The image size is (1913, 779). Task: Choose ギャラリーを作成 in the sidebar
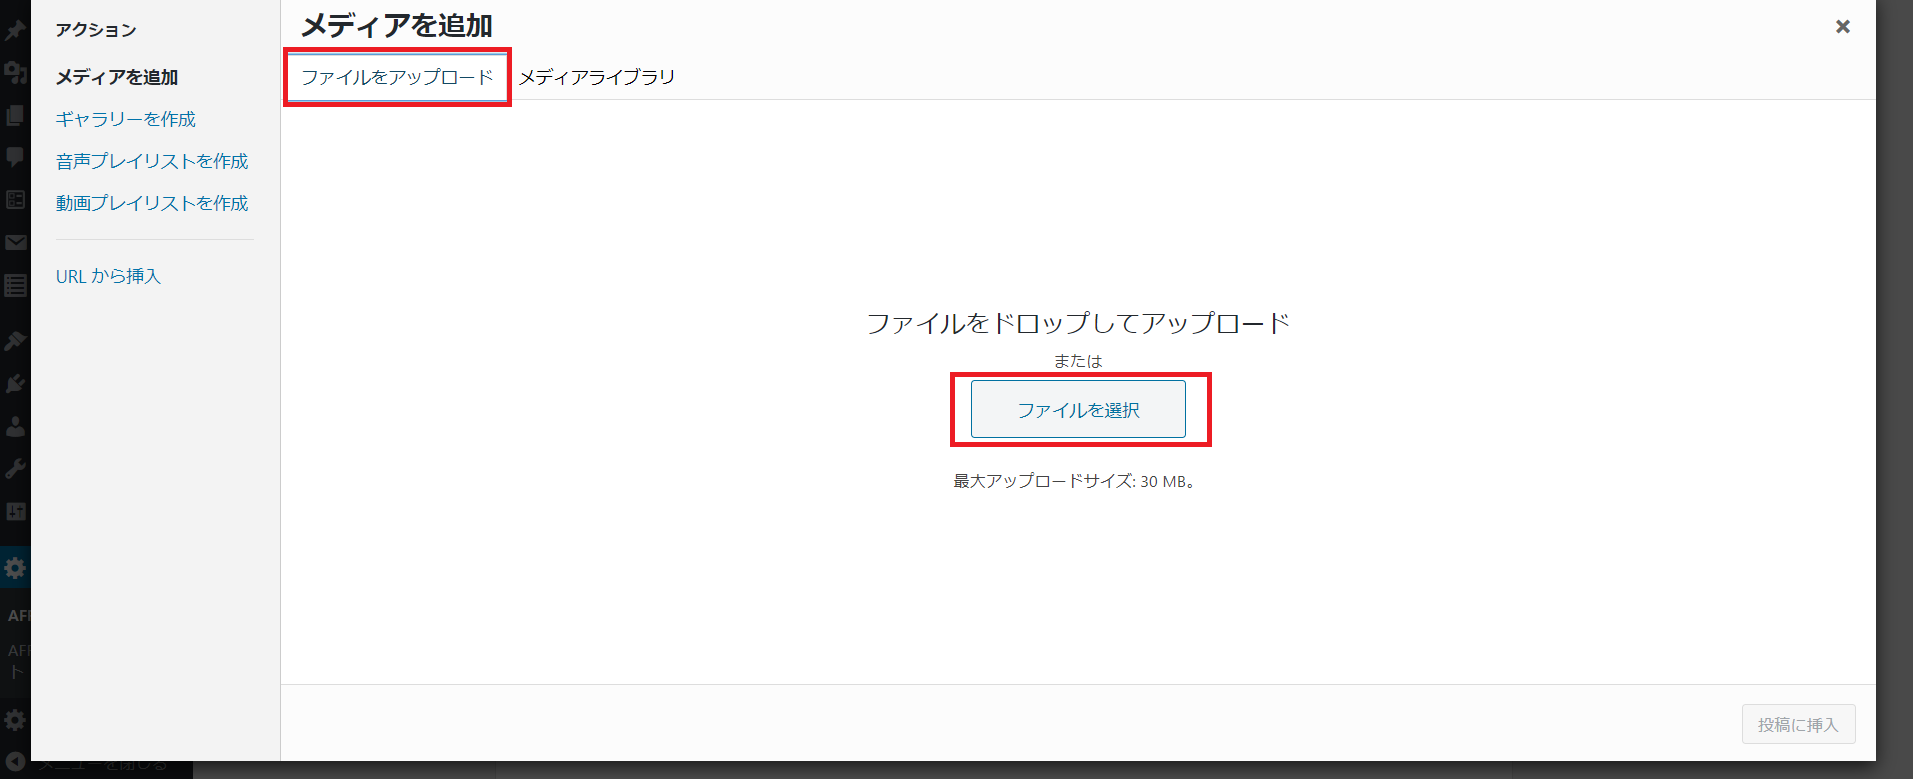(126, 119)
